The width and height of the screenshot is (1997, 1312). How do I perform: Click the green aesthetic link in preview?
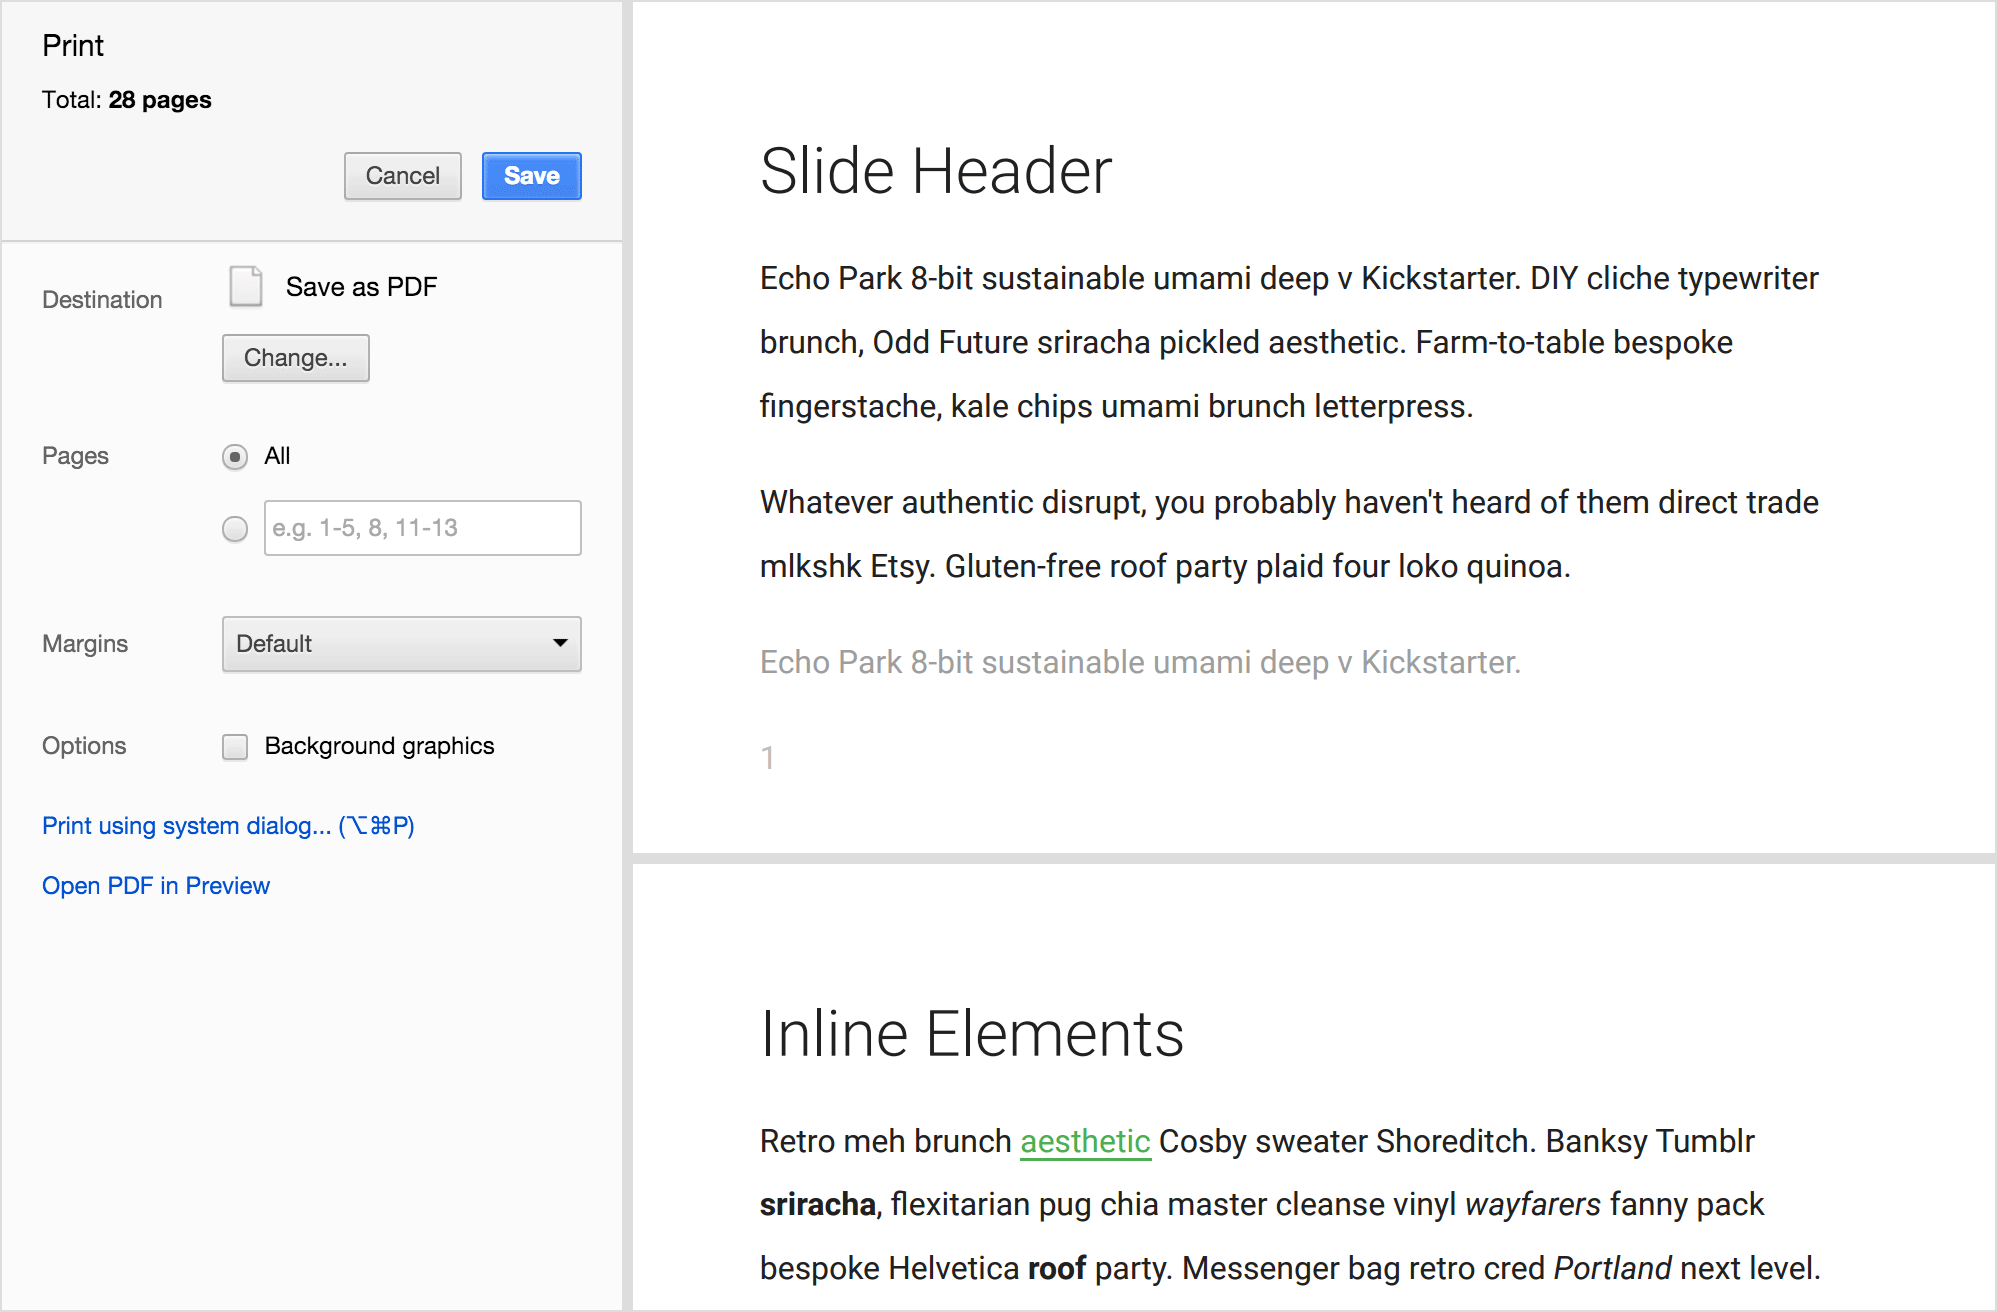(1085, 1141)
